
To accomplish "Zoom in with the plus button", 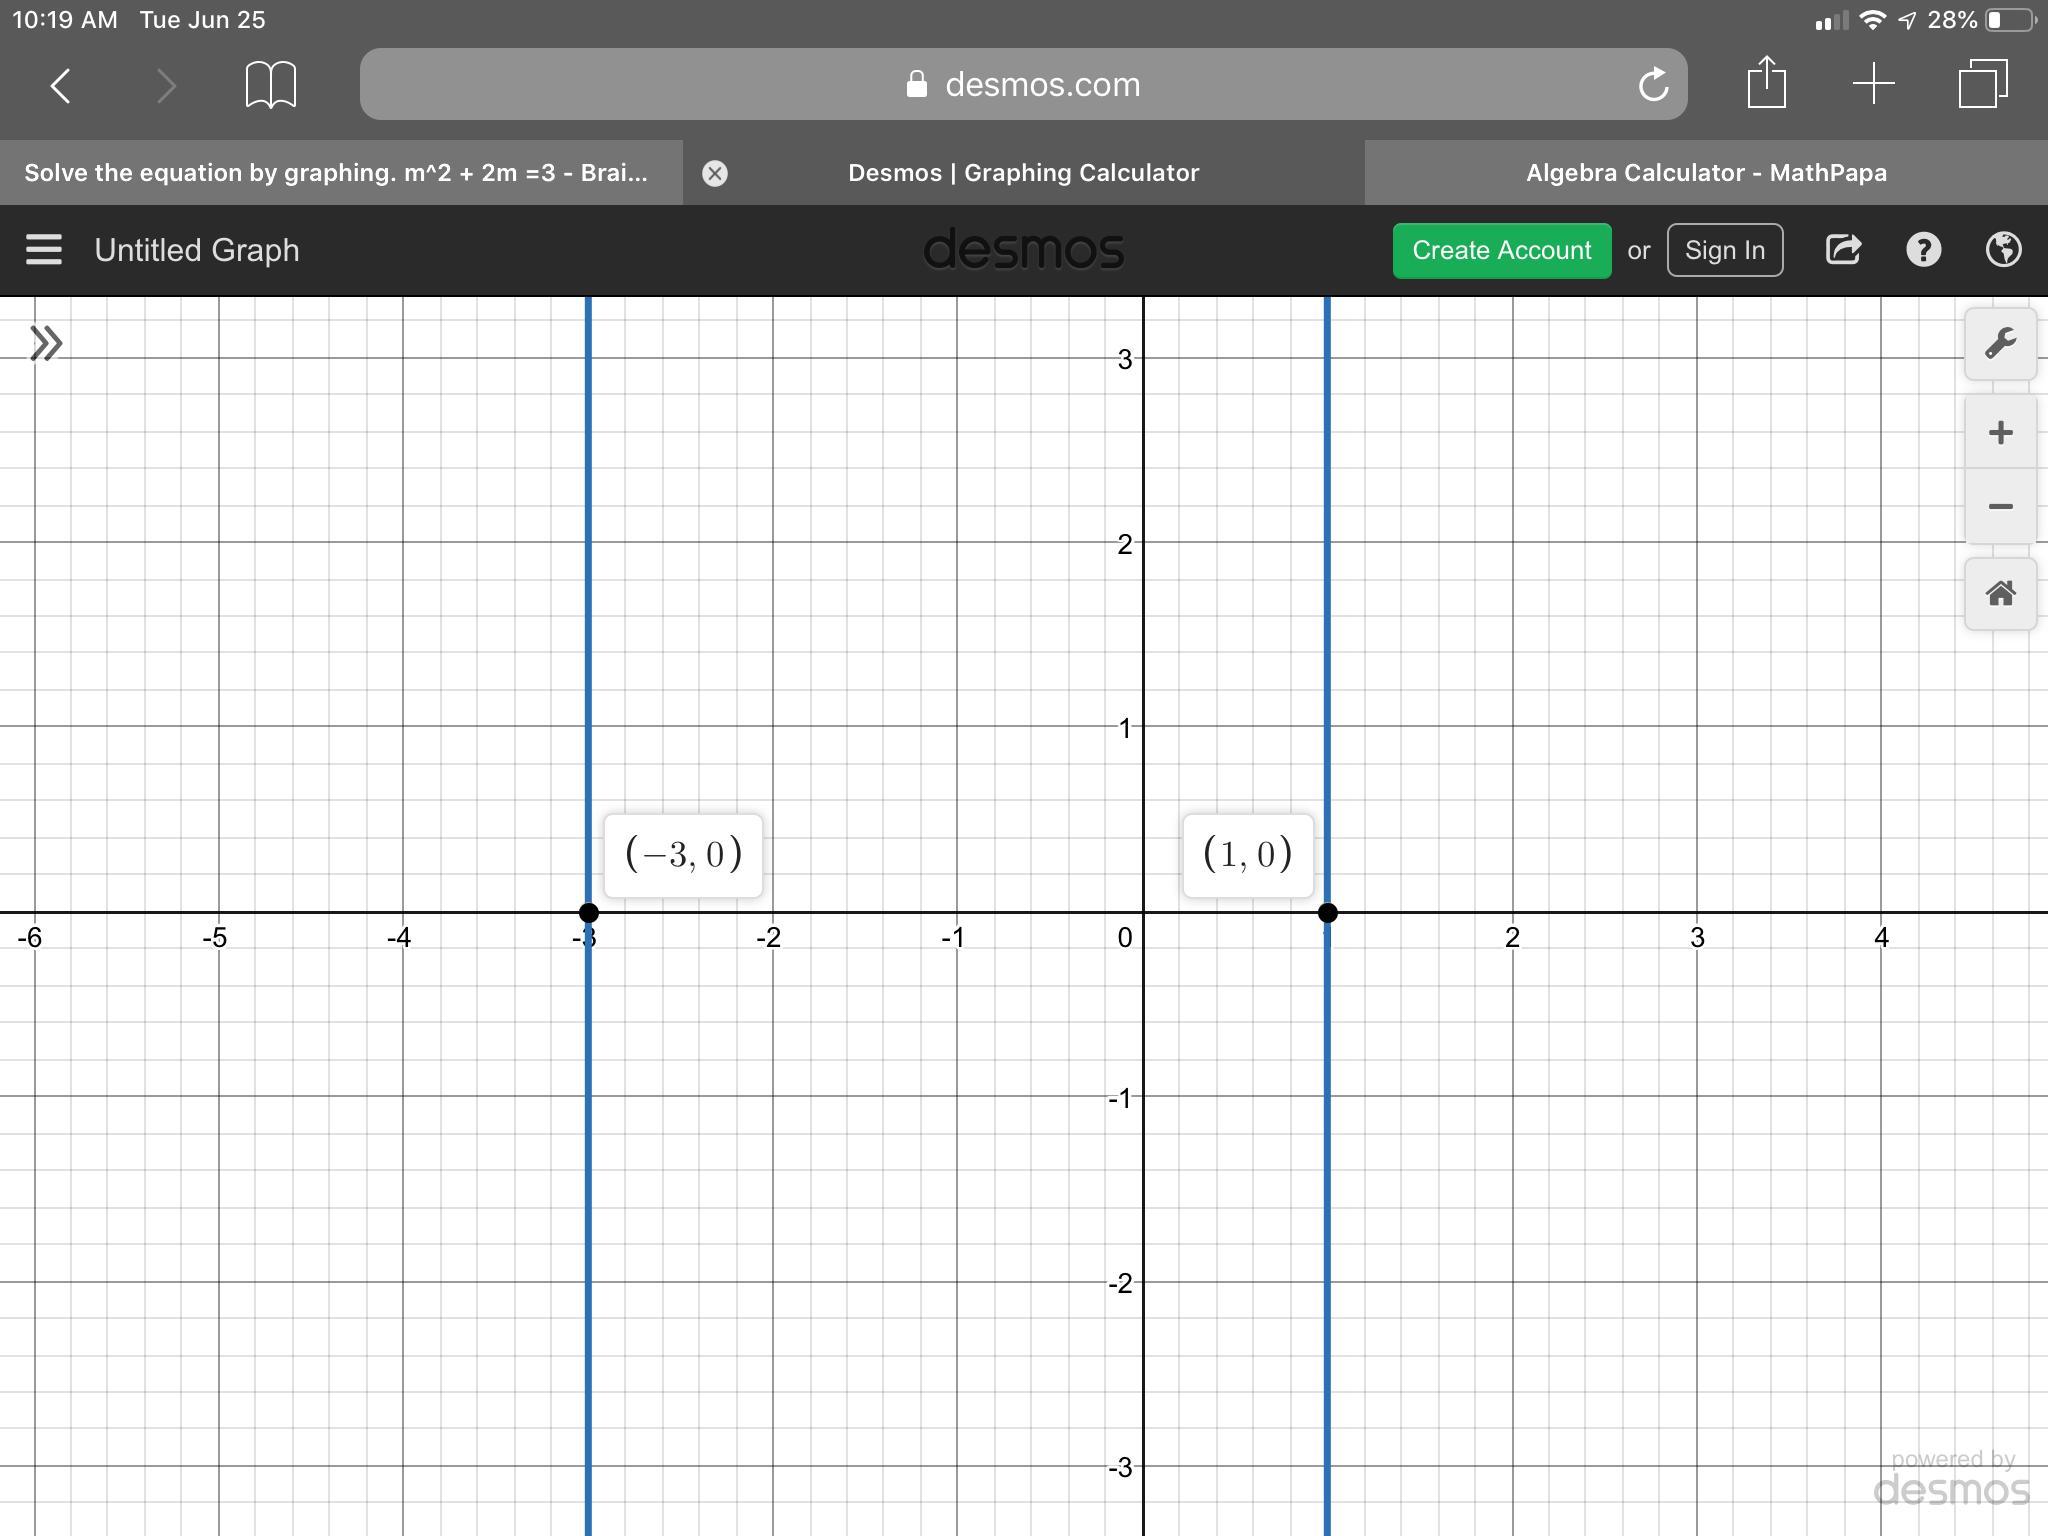I will [x=2000, y=433].
